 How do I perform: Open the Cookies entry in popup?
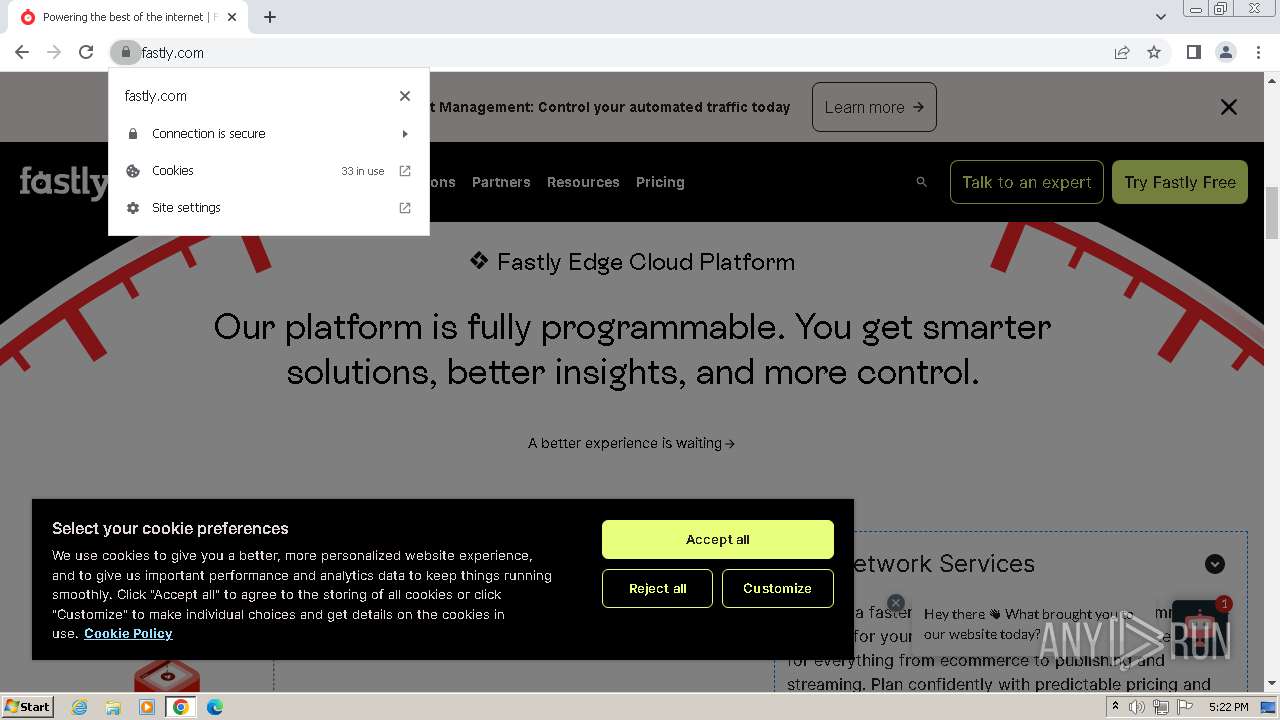click(x=269, y=171)
